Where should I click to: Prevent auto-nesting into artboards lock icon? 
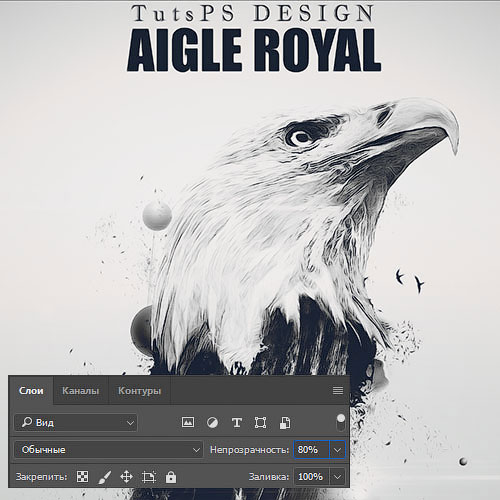point(149,477)
